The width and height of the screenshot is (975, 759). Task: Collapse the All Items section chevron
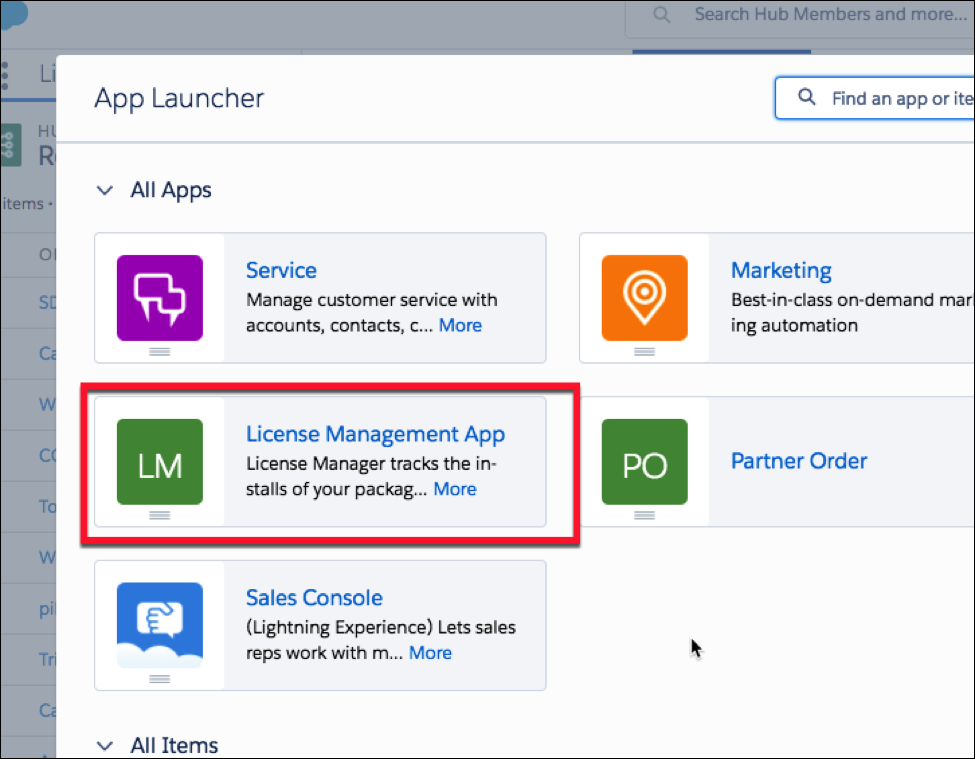(x=105, y=745)
